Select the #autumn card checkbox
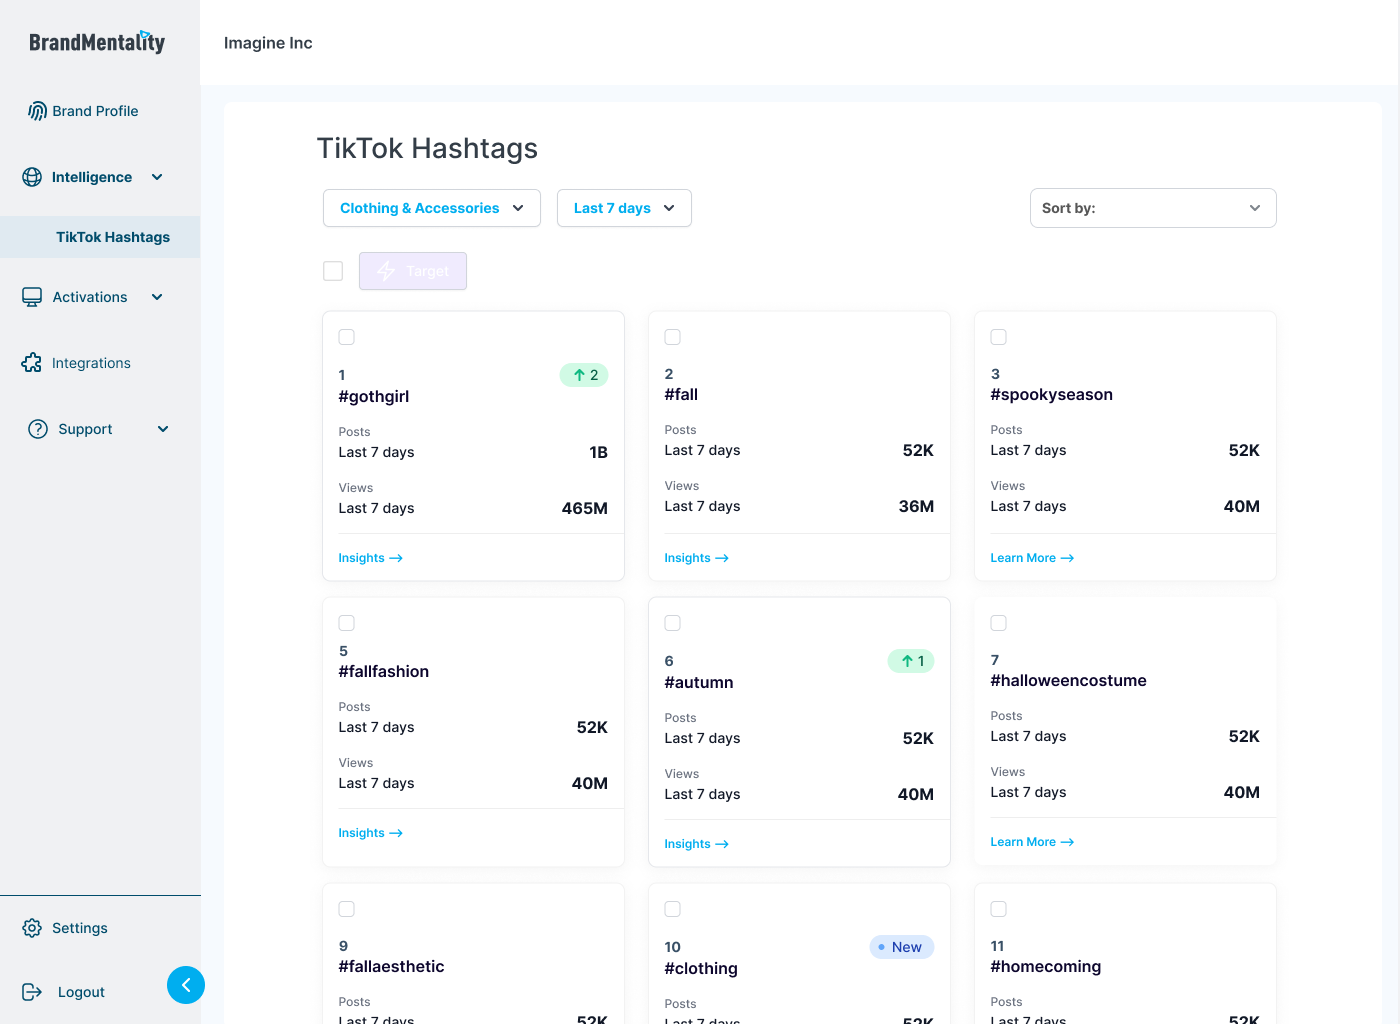The width and height of the screenshot is (1400, 1024). (x=672, y=622)
